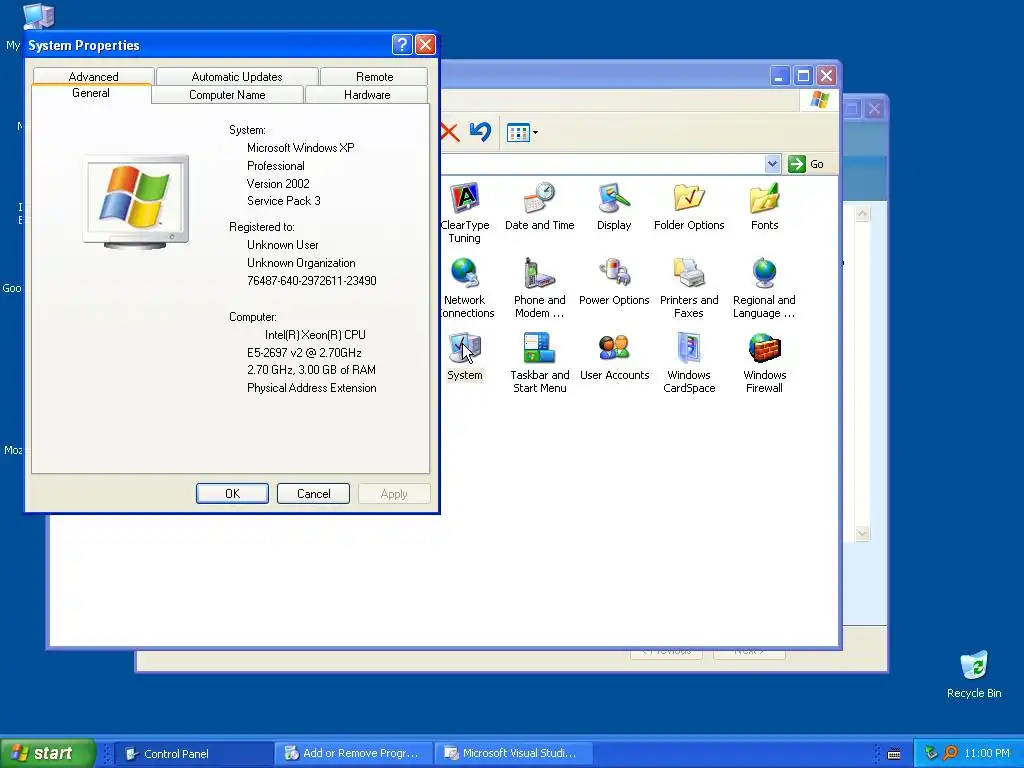1024x768 pixels.
Task: Switch to the Remote tab
Action: click(x=374, y=76)
